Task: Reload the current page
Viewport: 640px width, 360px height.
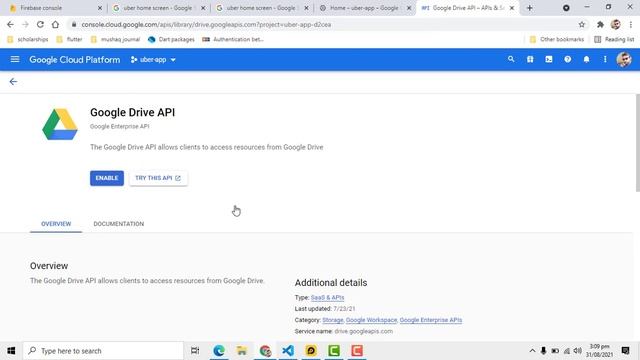Action: tap(40, 24)
